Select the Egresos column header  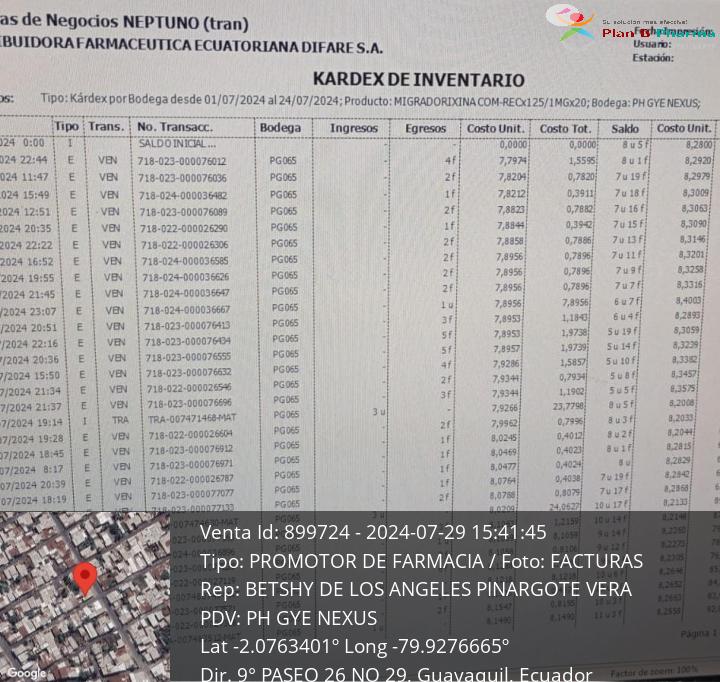click(425, 129)
